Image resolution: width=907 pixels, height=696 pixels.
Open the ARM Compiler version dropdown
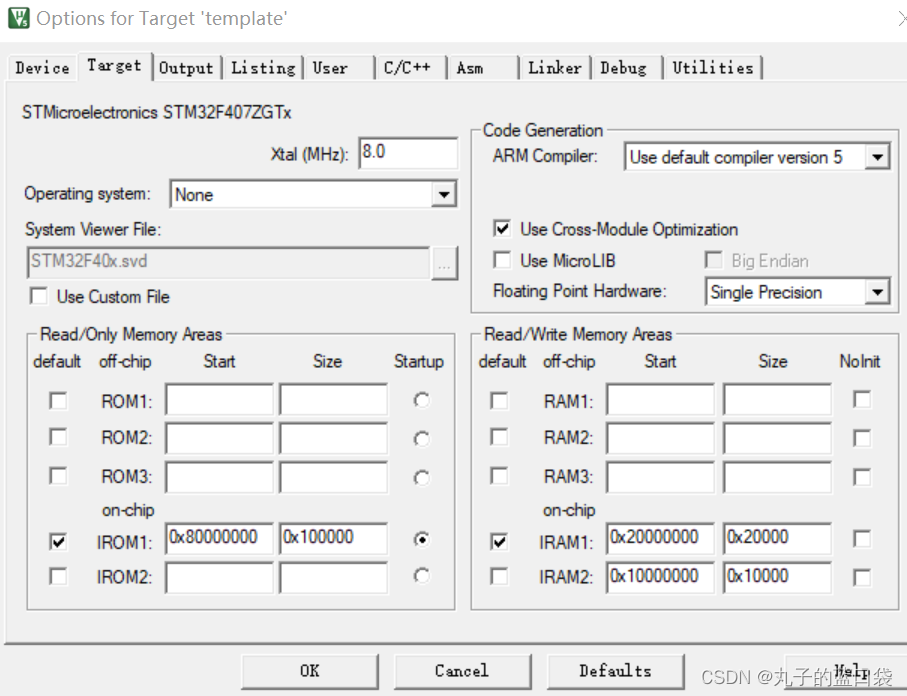877,157
